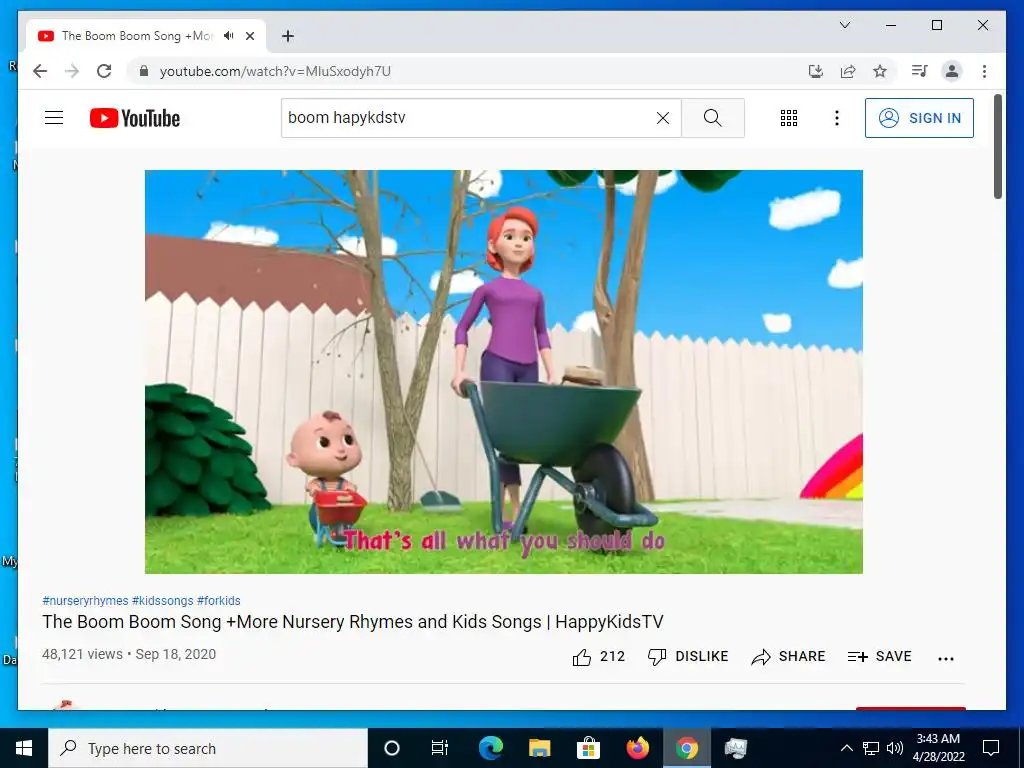Open YouTube settings three-dot menu
The width and height of the screenshot is (1024, 768).
tap(837, 118)
